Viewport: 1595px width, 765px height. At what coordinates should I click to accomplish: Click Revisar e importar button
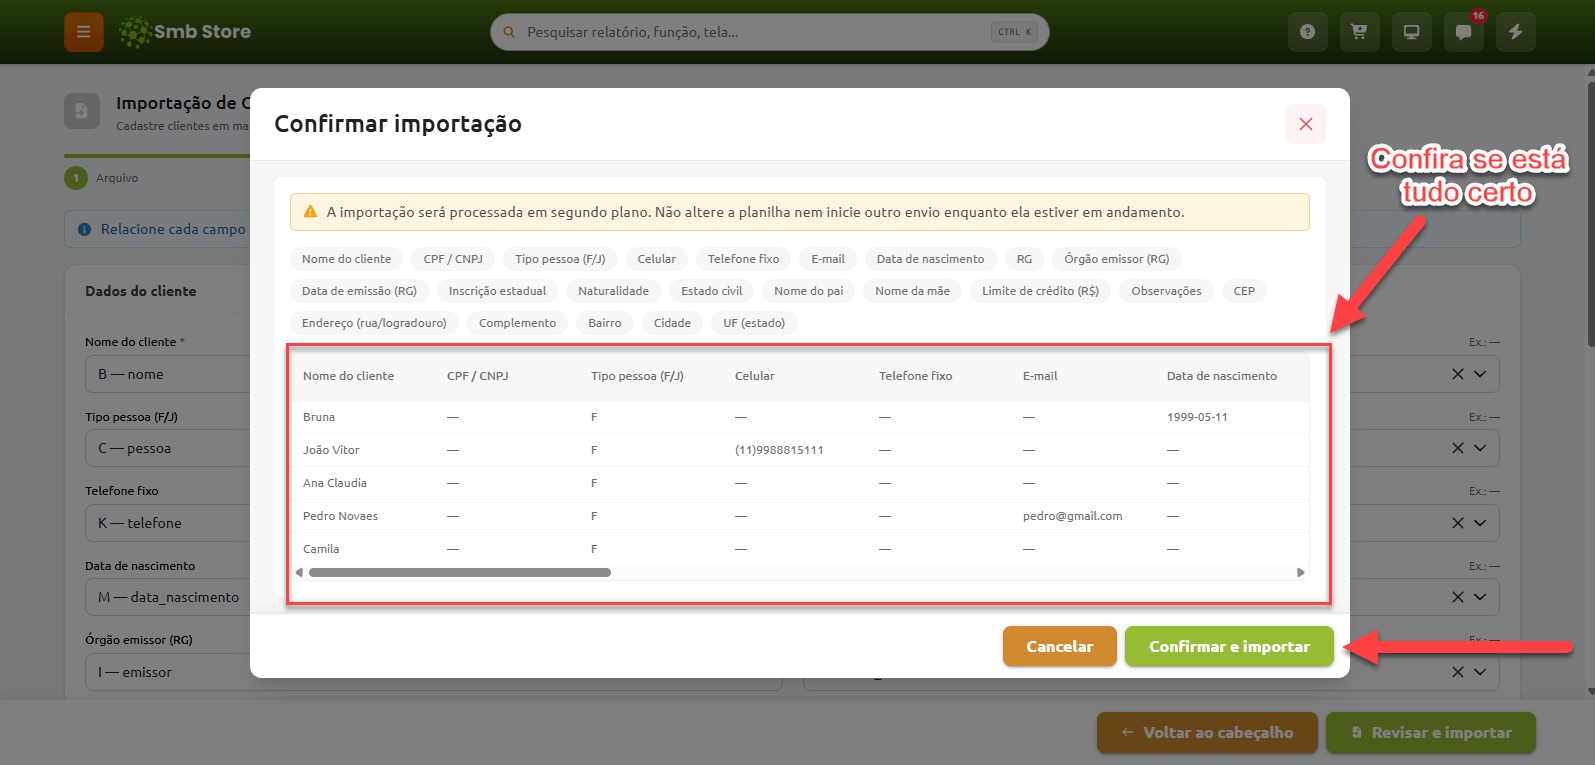tap(1431, 733)
